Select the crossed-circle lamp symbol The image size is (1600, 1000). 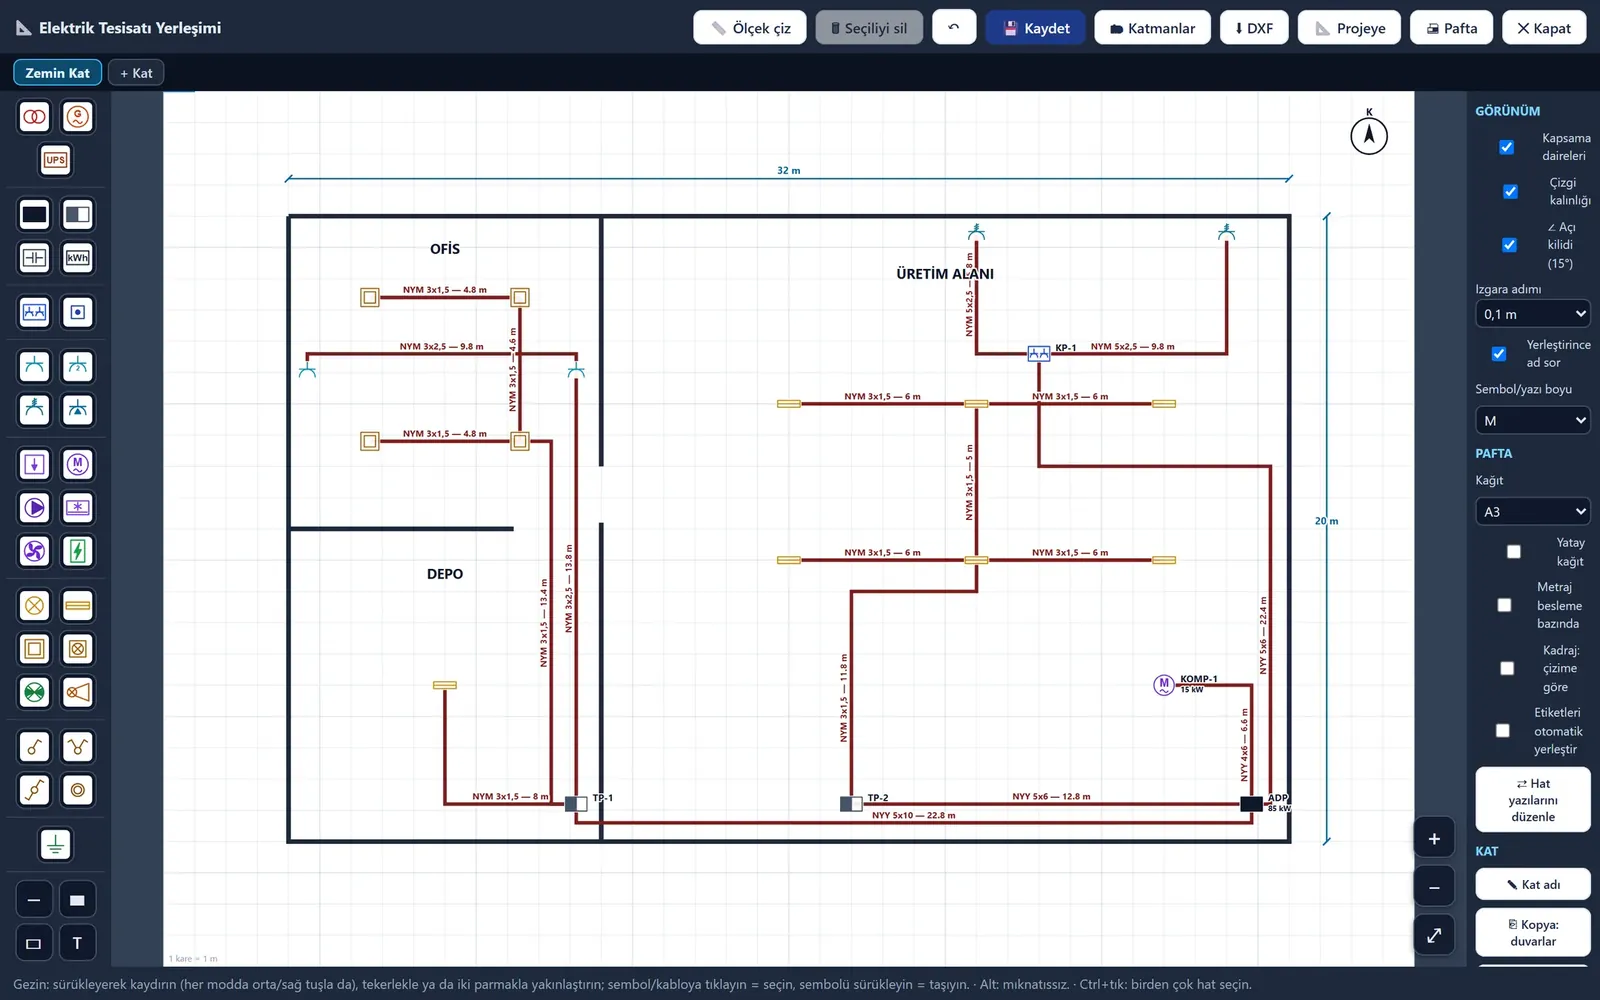point(34,605)
